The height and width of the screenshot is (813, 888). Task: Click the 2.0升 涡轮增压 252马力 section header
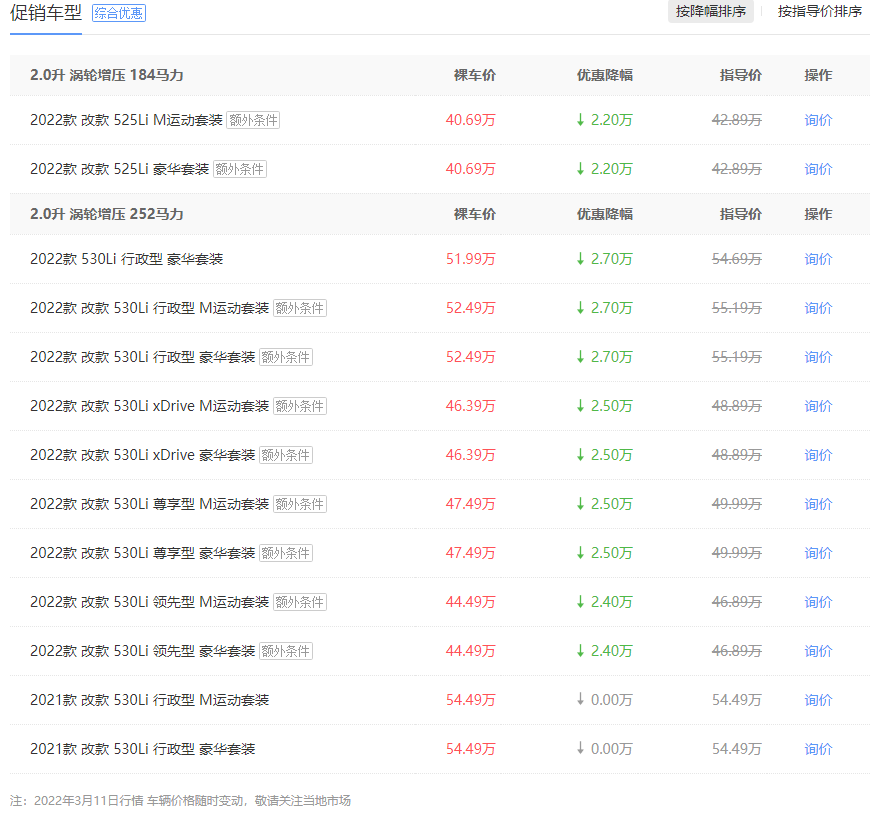[106, 214]
